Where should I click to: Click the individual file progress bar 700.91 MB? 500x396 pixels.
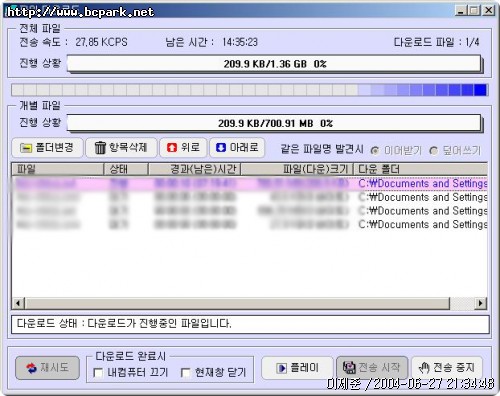click(x=275, y=123)
